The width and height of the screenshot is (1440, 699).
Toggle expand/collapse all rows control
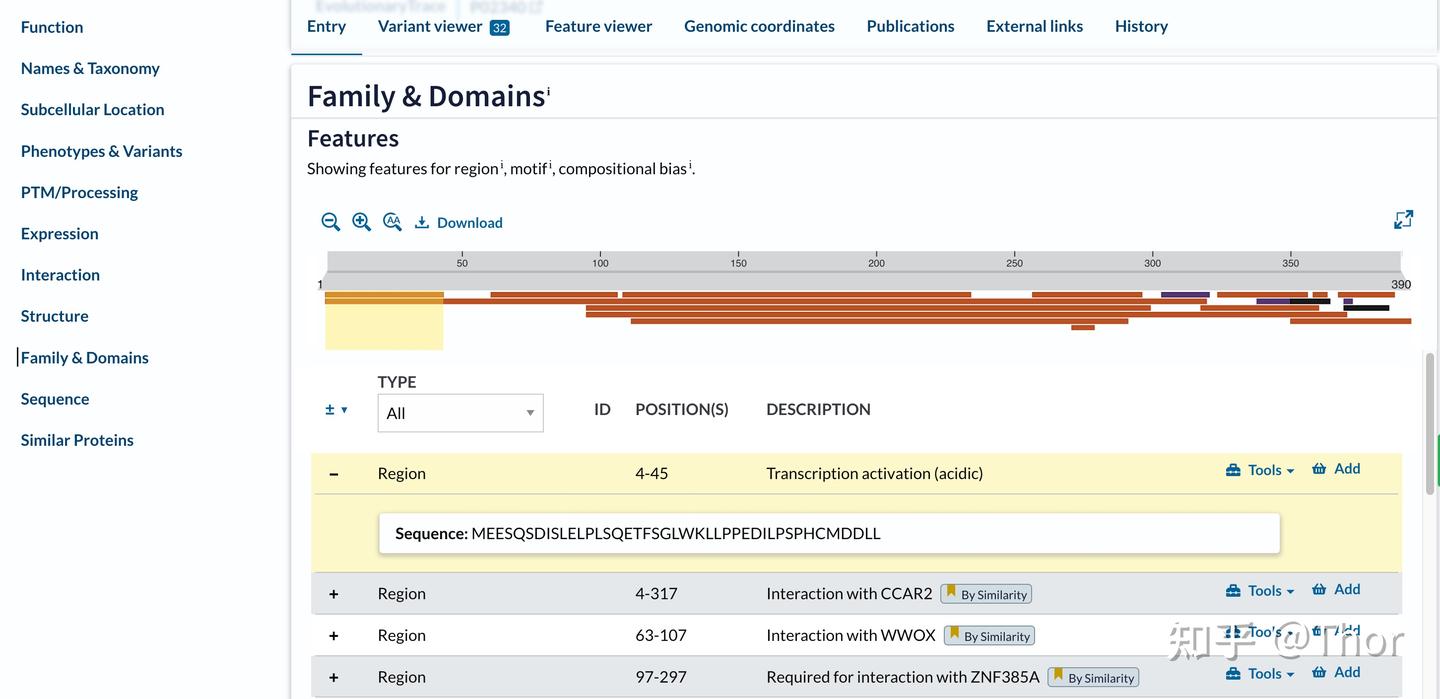(336, 409)
